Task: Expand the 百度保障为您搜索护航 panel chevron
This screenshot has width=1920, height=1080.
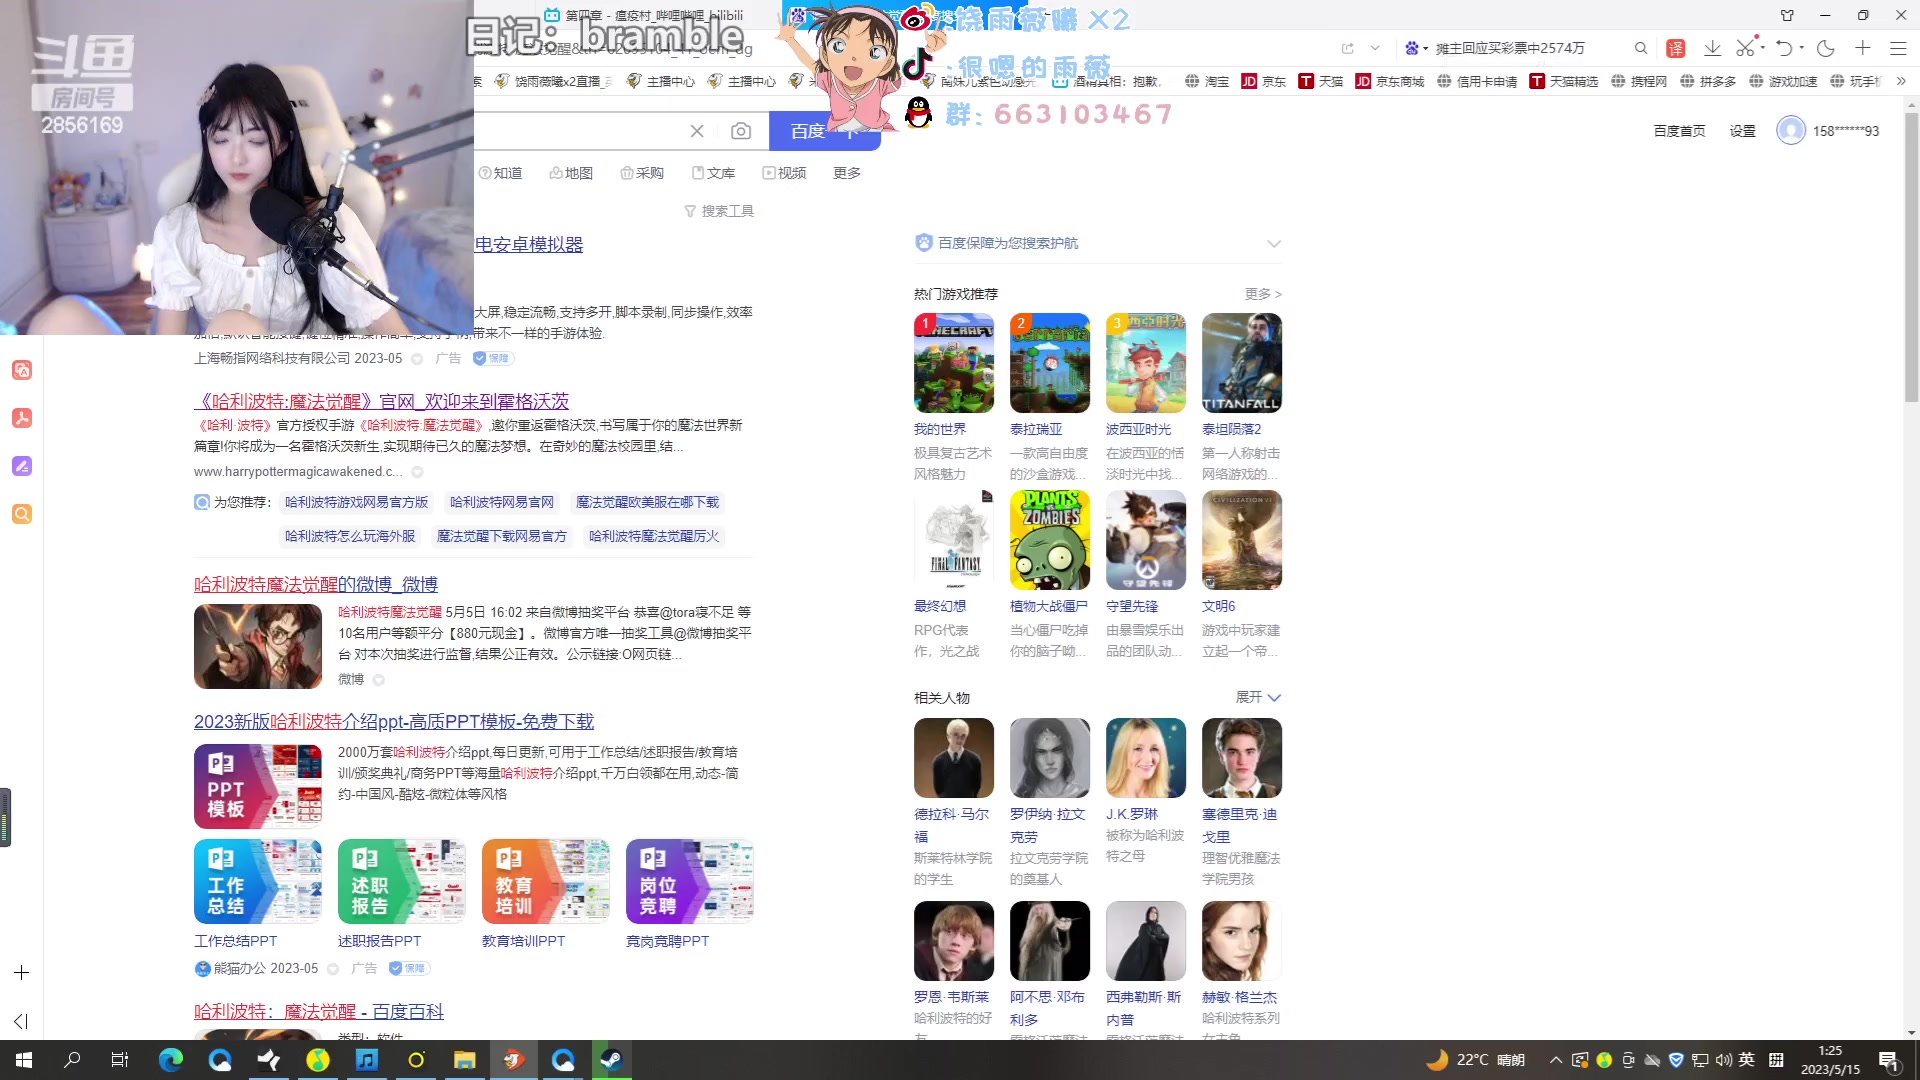Action: tap(1273, 243)
